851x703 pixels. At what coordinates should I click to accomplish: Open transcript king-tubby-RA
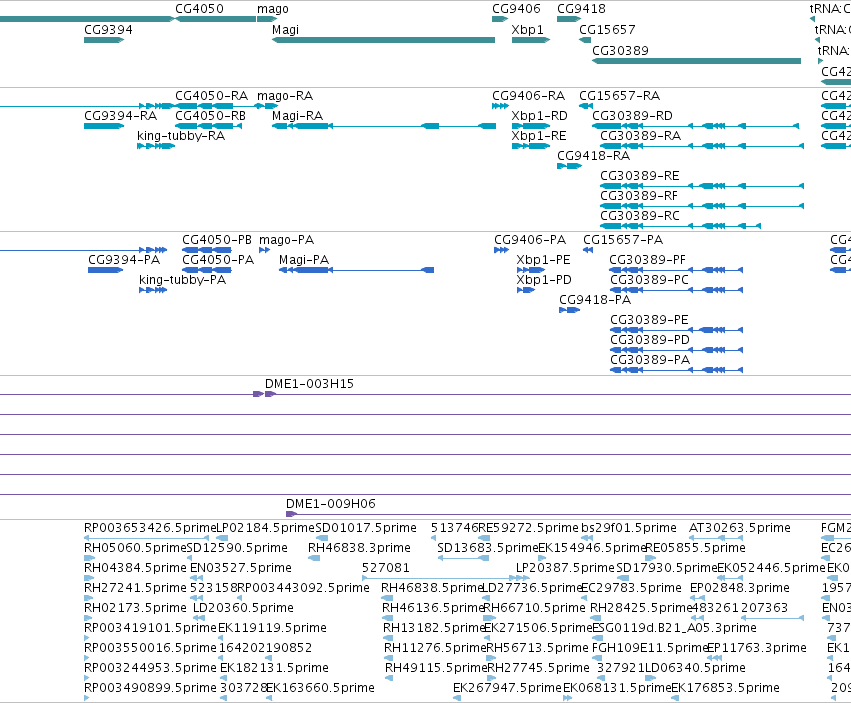181,136
